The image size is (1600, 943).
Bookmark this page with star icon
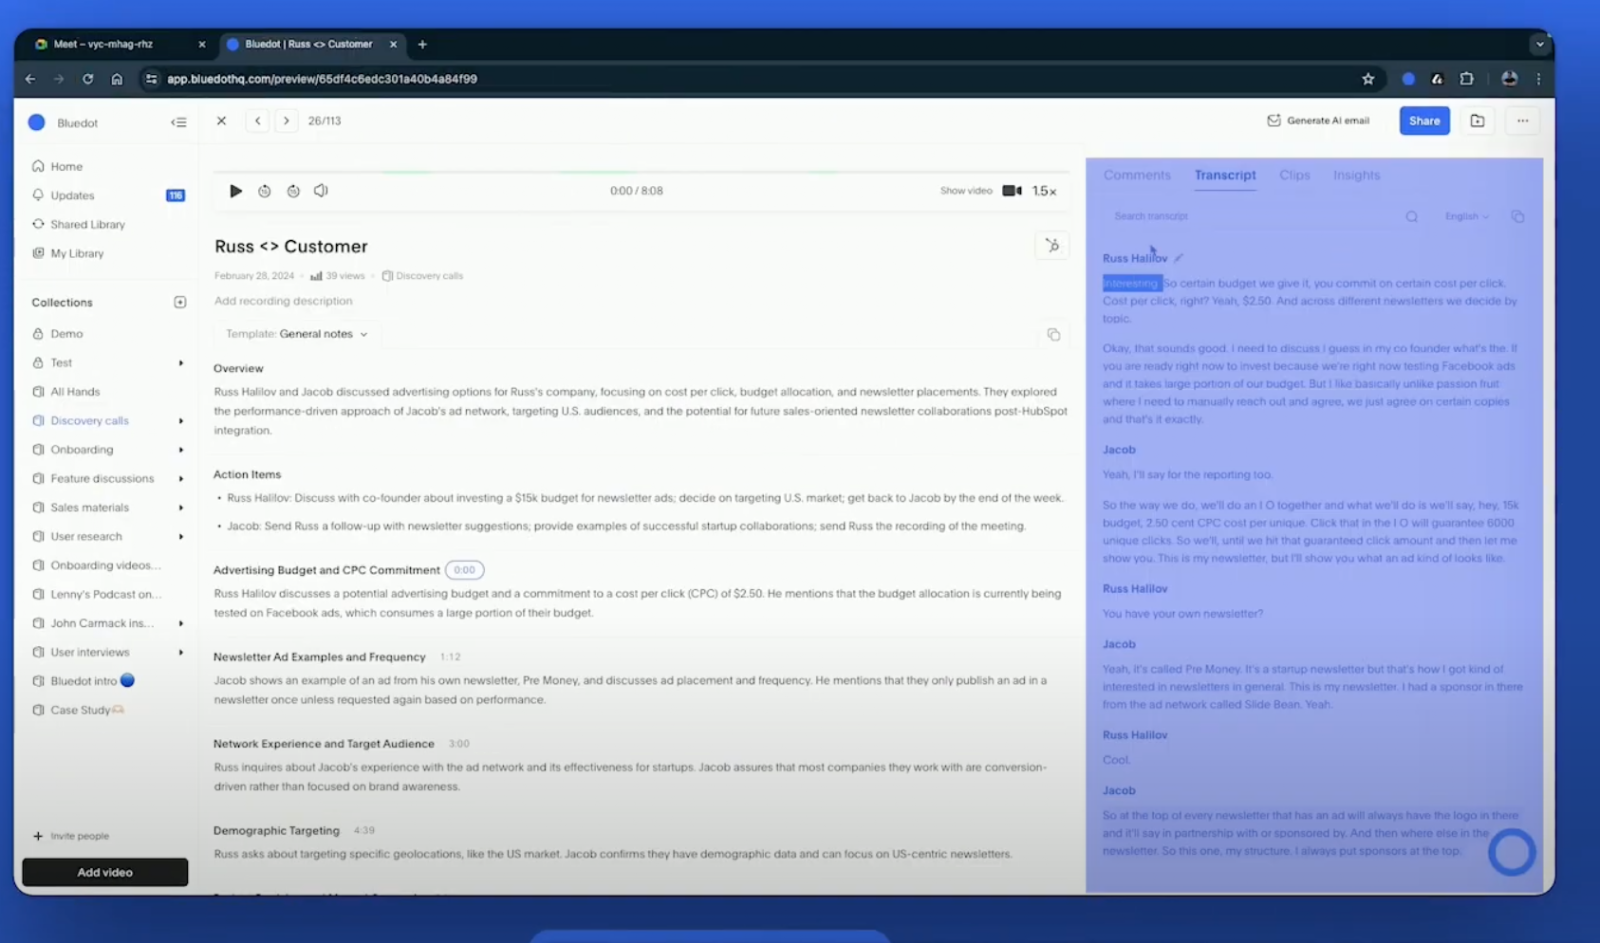point(1368,79)
